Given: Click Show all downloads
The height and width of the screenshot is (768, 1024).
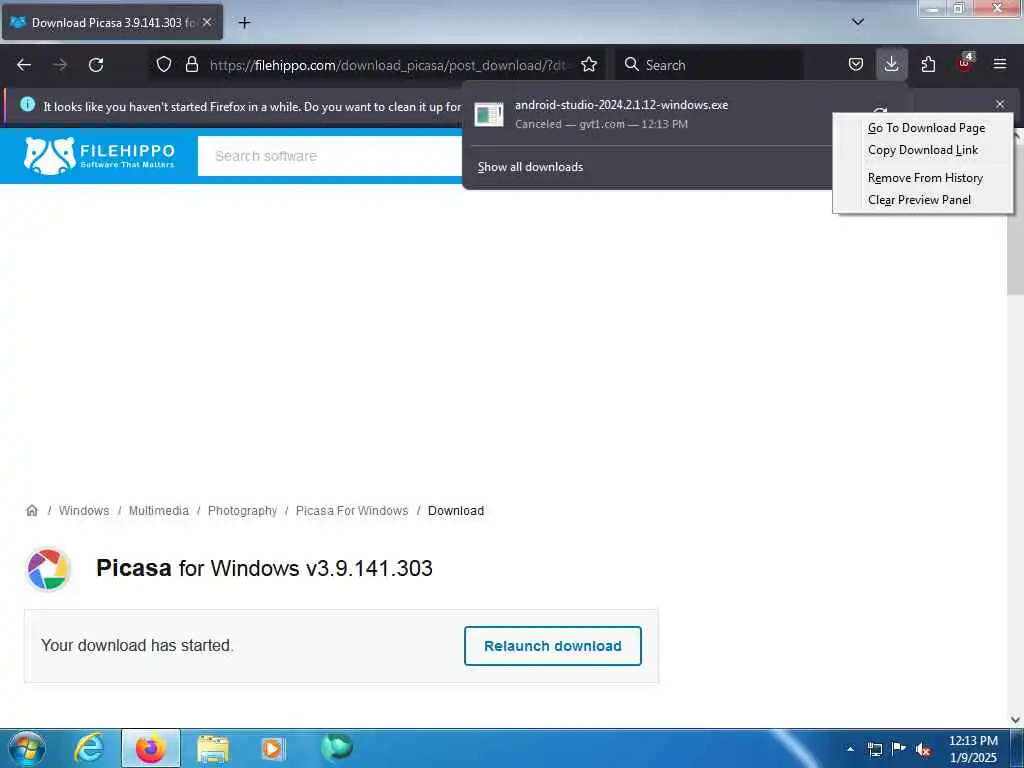Looking at the screenshot, I should (530, 167).
